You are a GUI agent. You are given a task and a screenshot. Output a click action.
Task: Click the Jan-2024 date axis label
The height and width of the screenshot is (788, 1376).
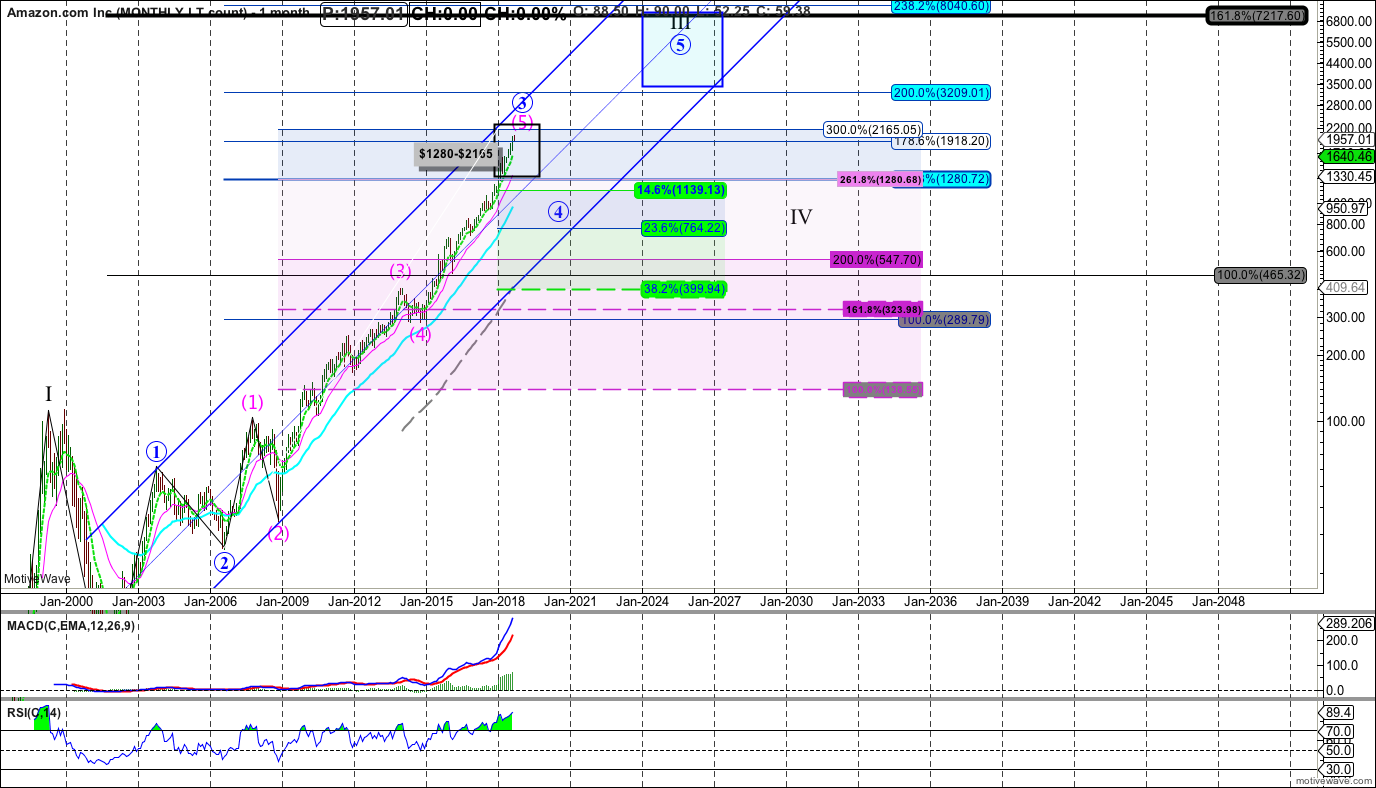pos(642,601)
